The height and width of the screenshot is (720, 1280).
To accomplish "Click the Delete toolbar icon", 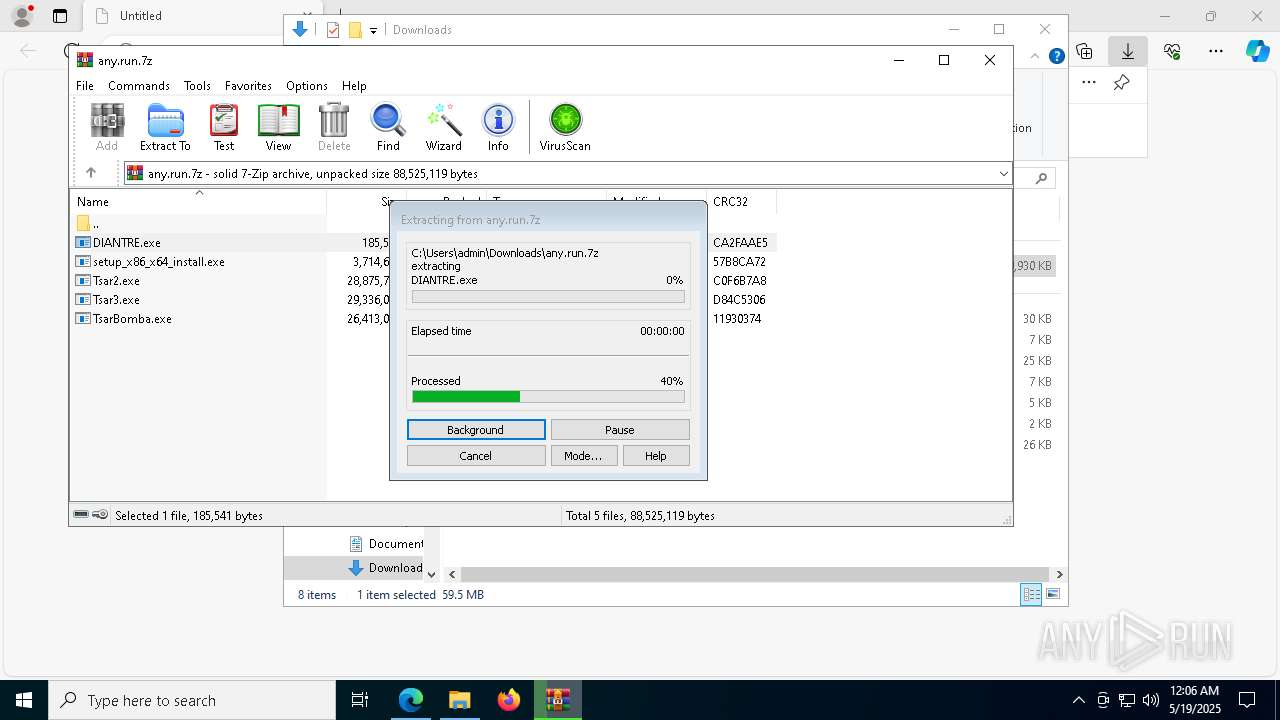I will [334, 127].
